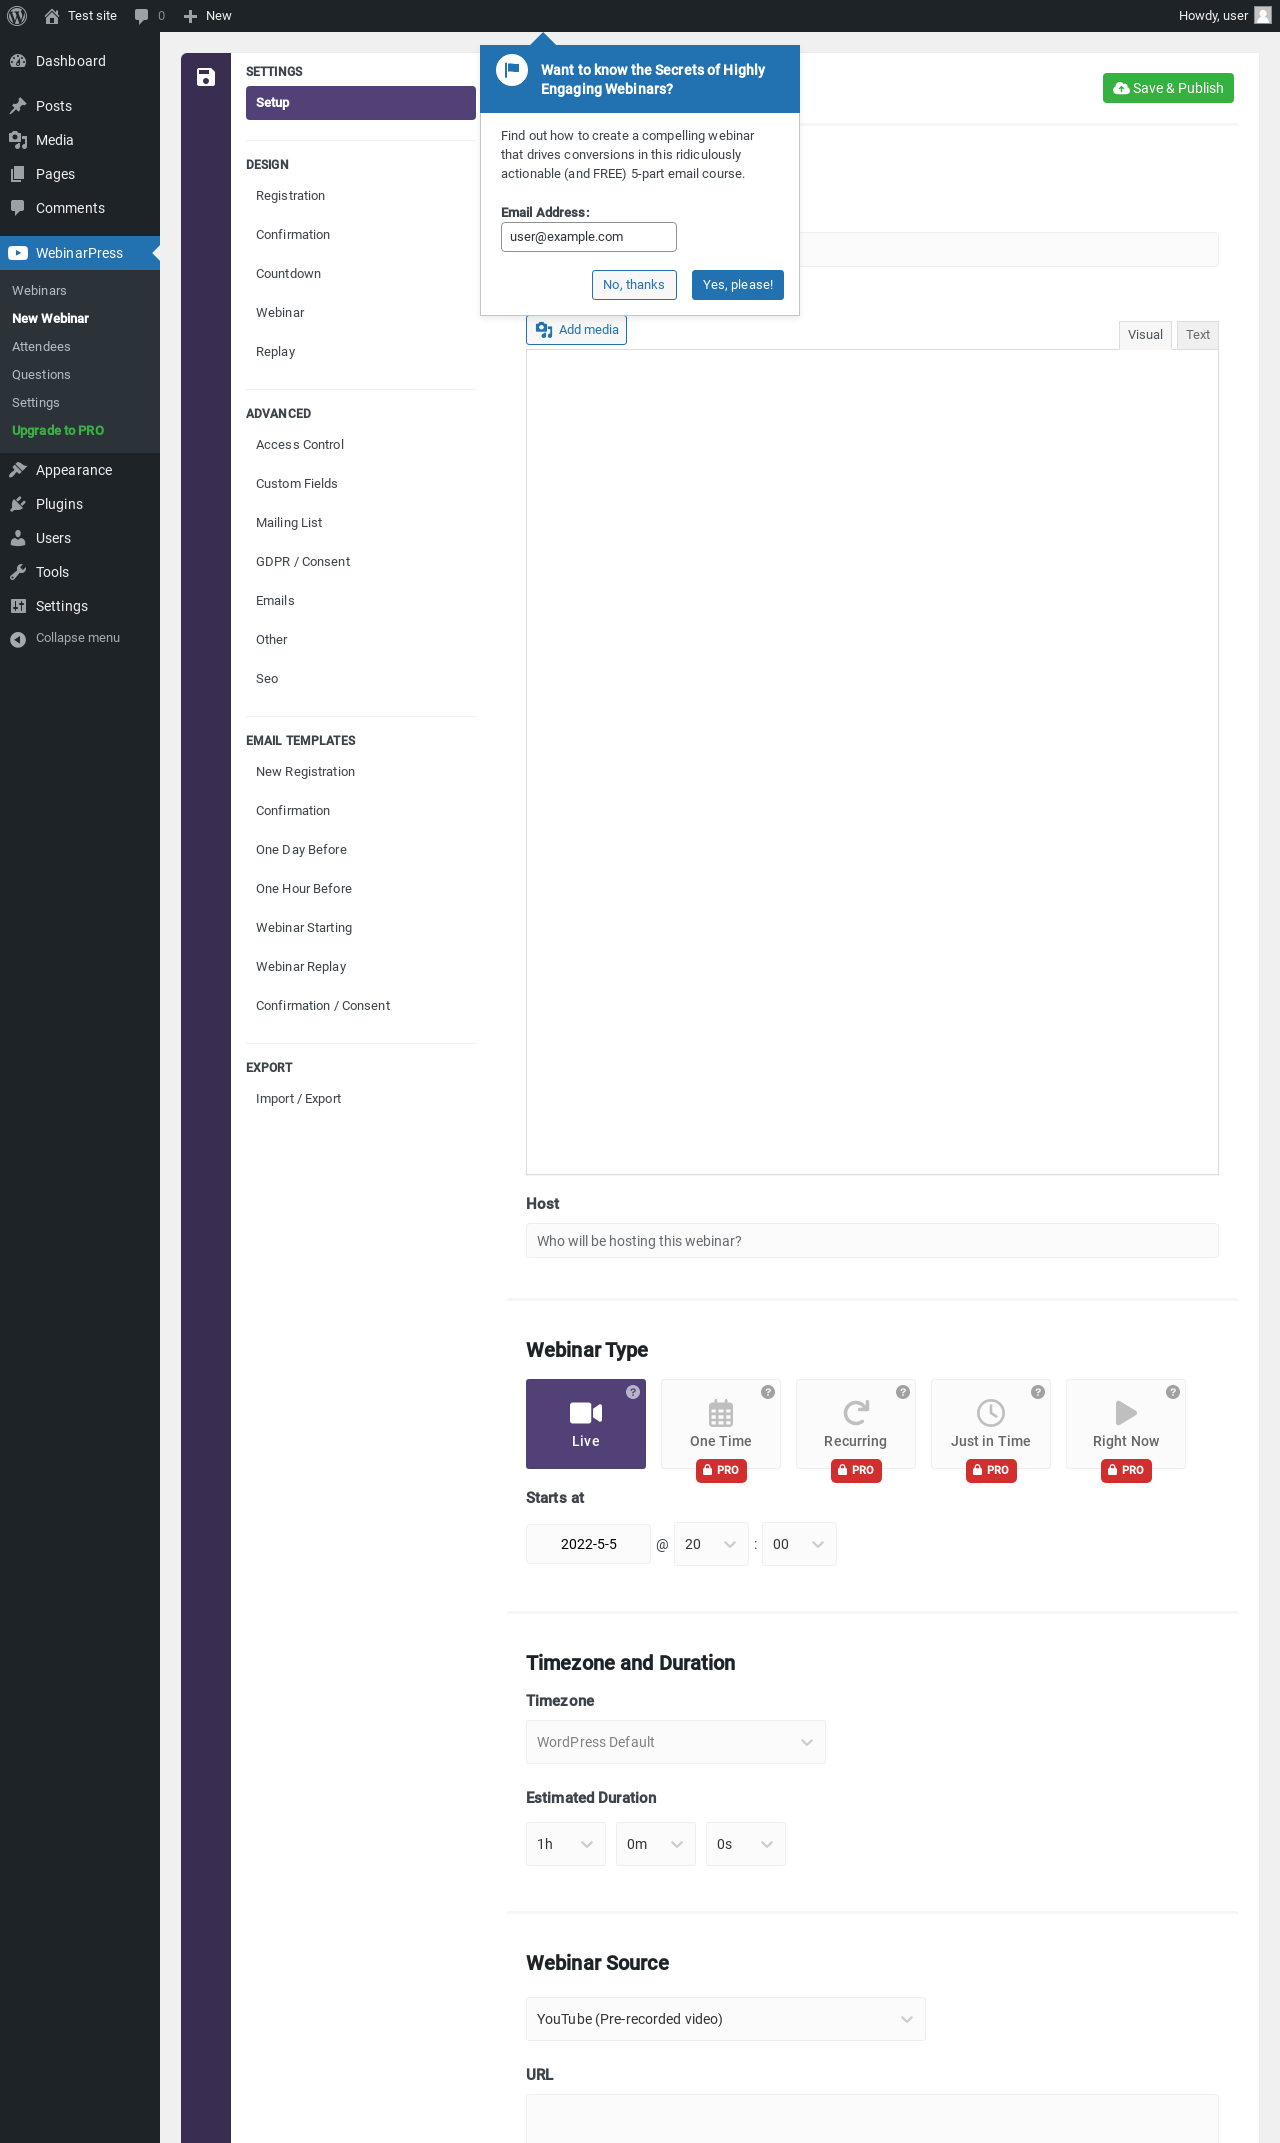The width and height of the screenshot is (1280, 2143).
Task: Accept the popup with Yes, please!
Action: click(738, 285)
